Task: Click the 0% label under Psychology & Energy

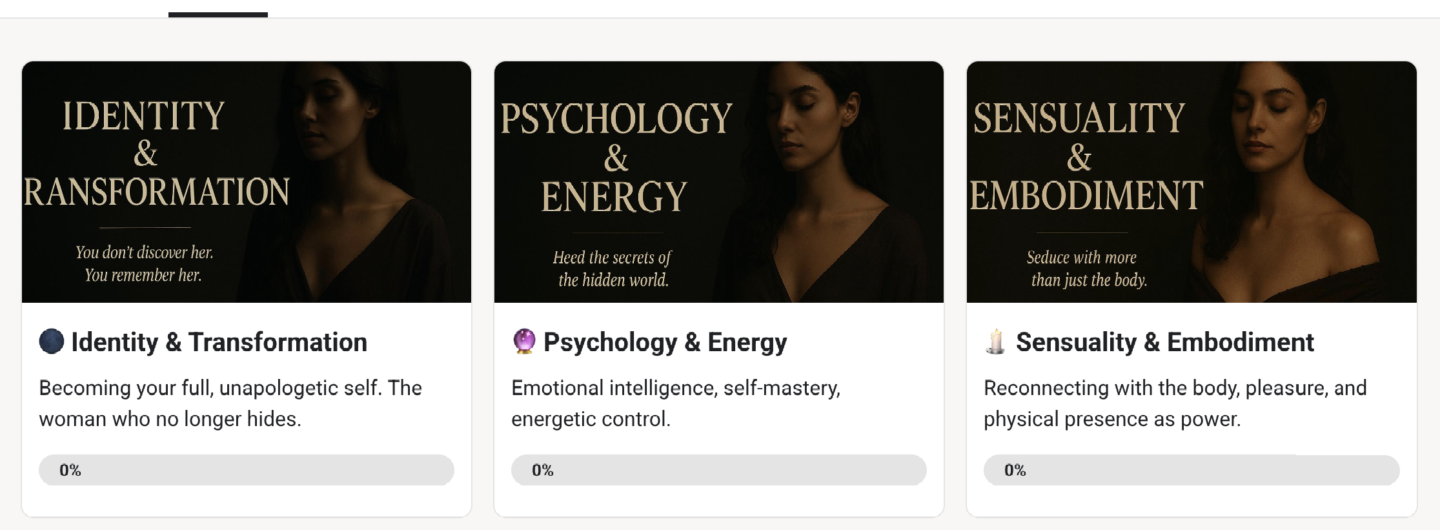Action: pos(542,470)
